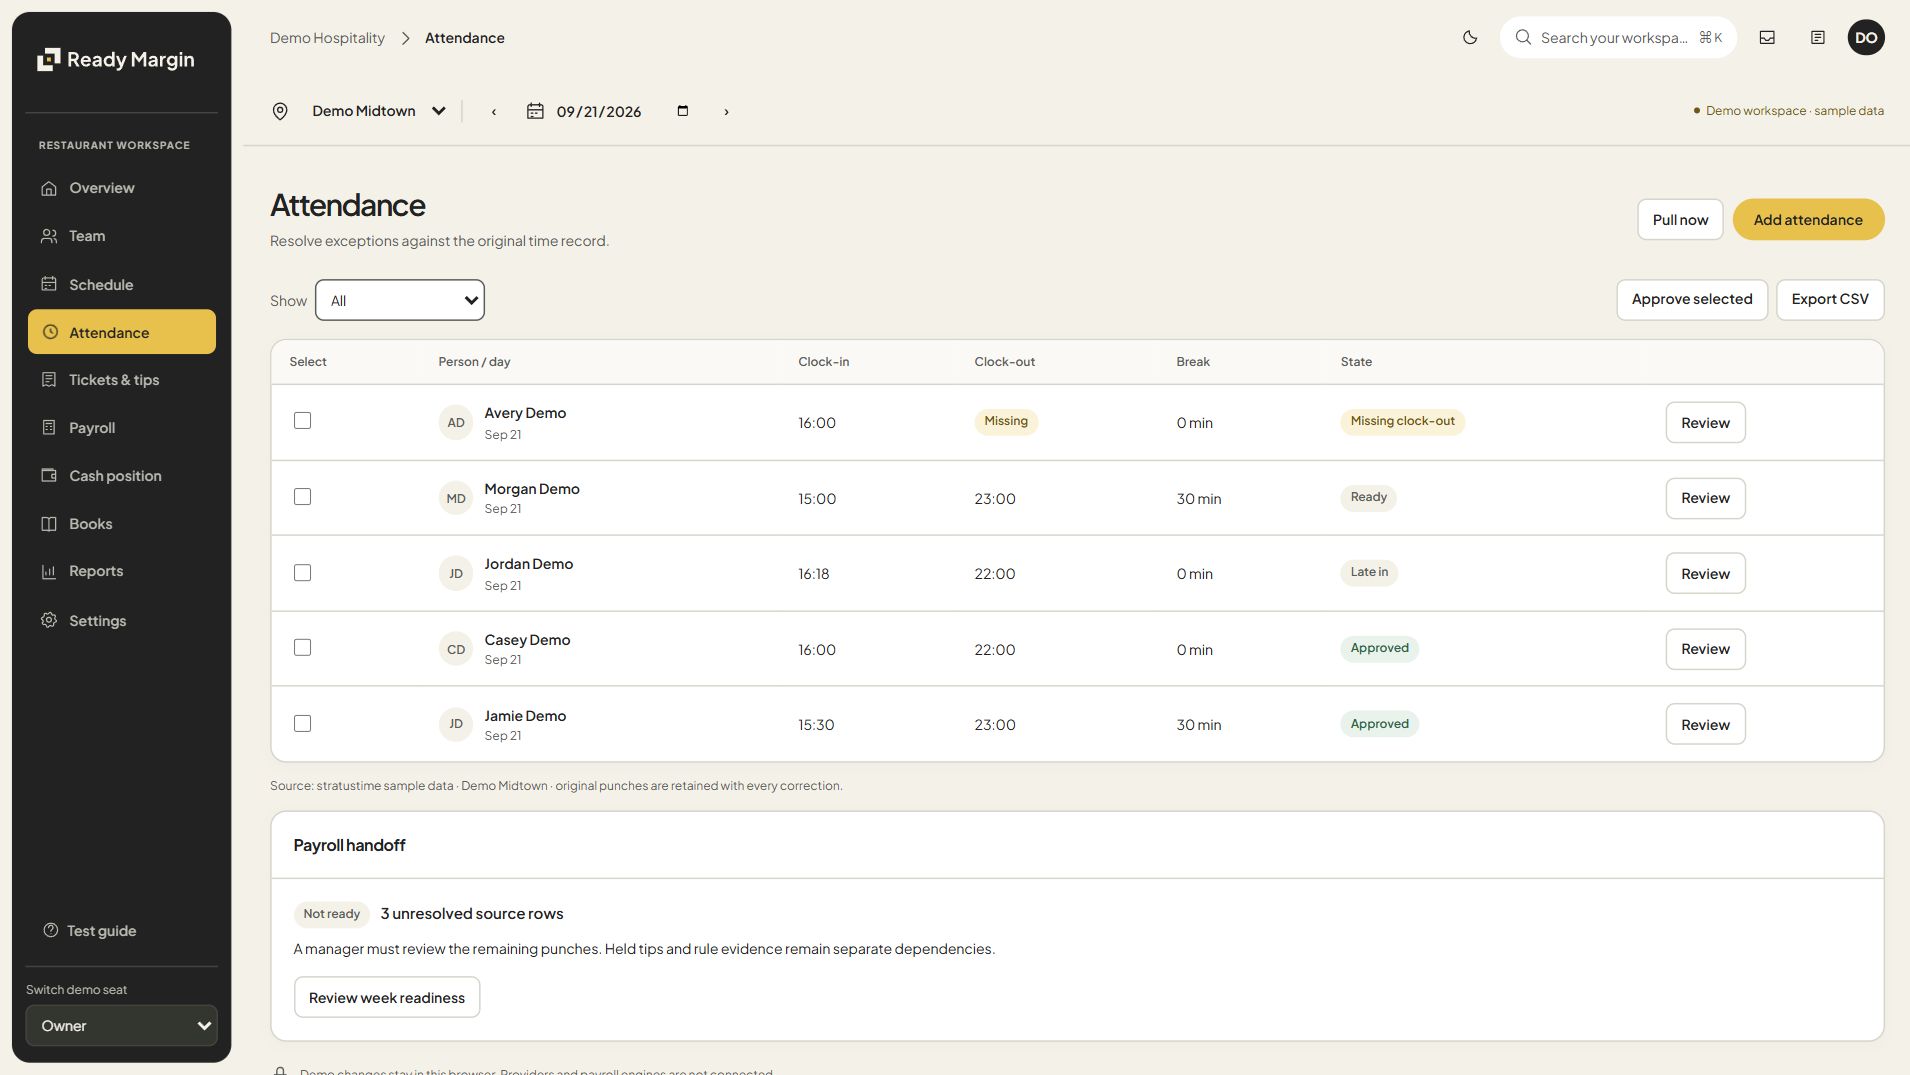
Task: Open the Show filter dropdown set to All
Action: 400,300
